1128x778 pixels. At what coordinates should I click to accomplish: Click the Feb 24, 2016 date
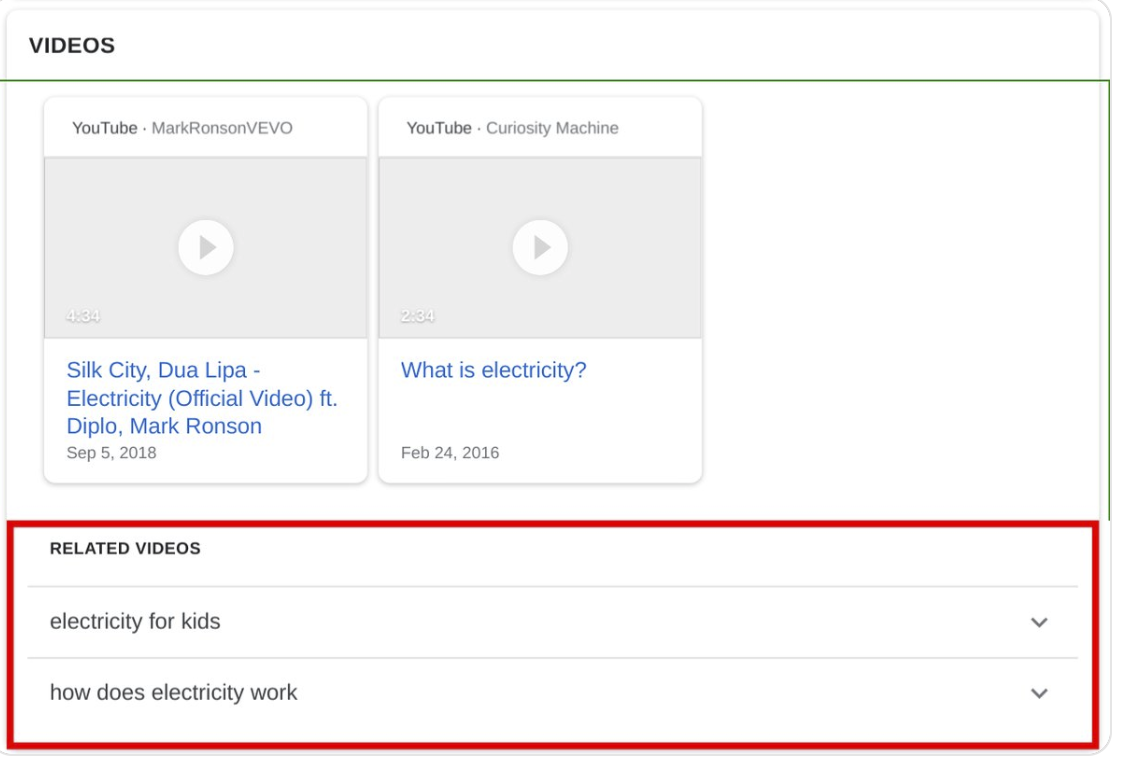450,453
